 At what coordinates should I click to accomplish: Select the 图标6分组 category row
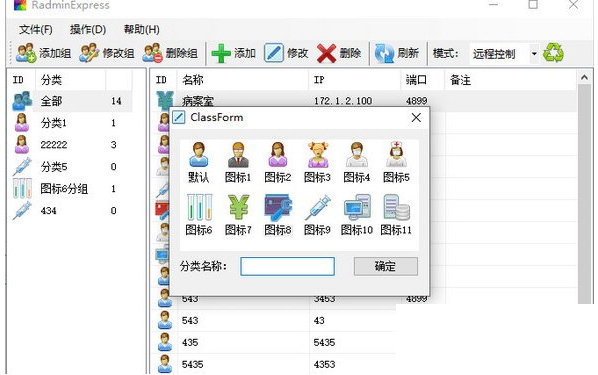click(71, 188)
